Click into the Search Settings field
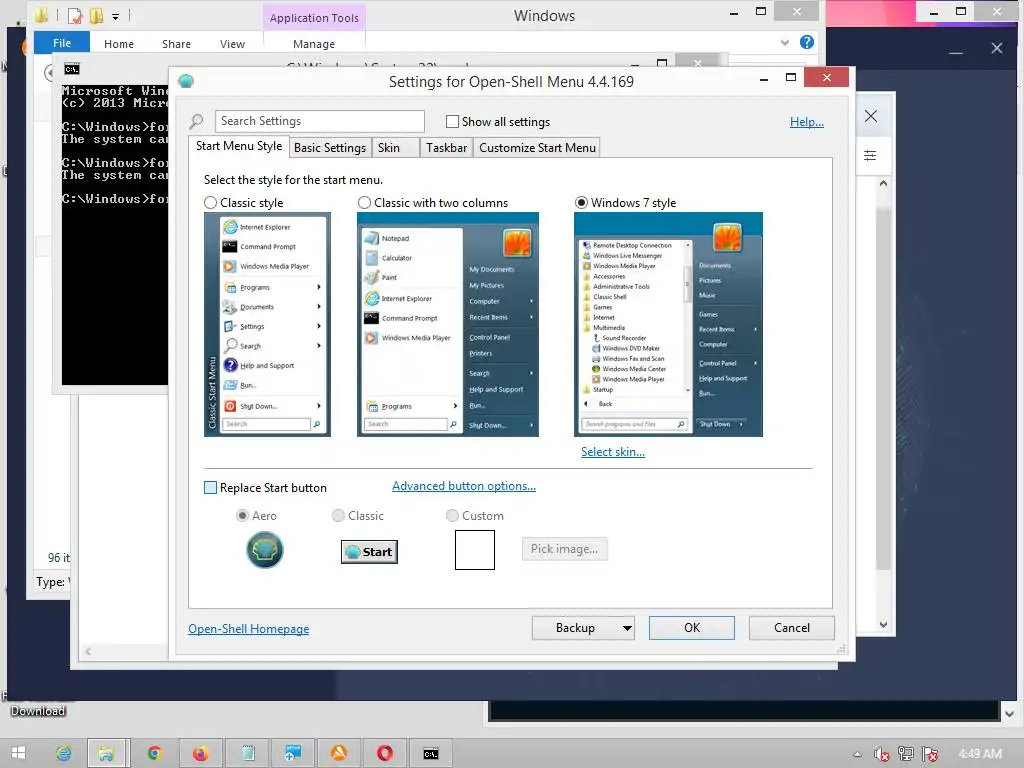Screen dimensions: 1024x768 (x=320, y=121)
